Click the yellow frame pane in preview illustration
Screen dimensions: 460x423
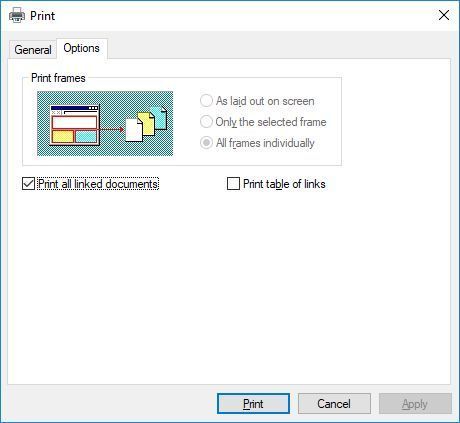coord(63,136)
